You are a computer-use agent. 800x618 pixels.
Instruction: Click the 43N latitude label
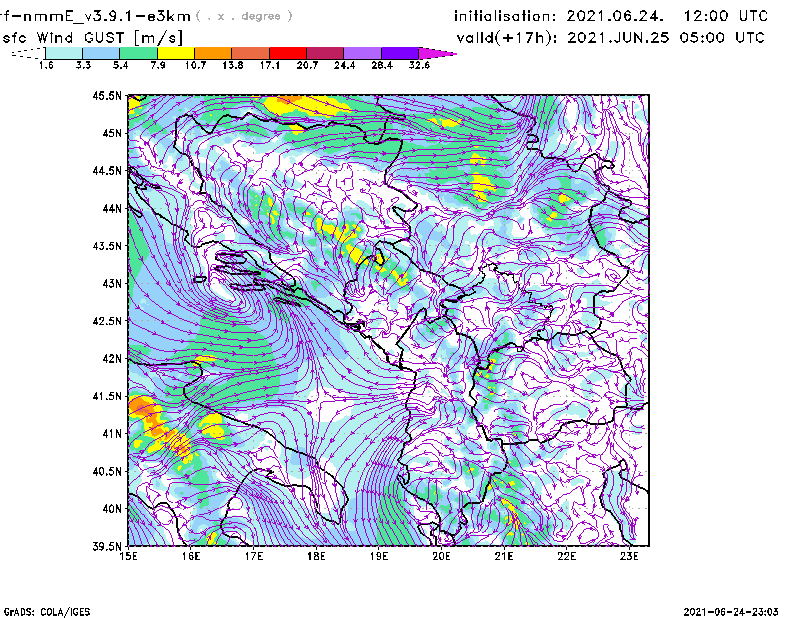coord(112,283)
